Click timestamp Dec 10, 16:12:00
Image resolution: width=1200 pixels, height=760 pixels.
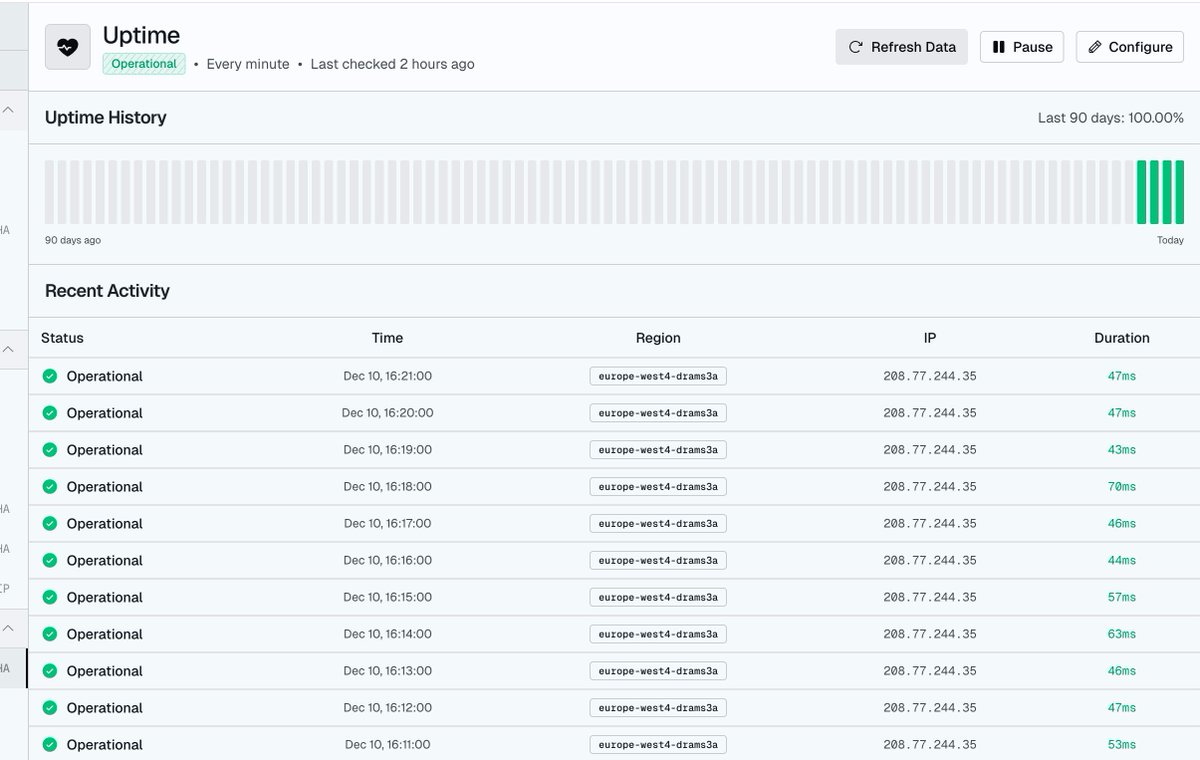coord(388,708)
